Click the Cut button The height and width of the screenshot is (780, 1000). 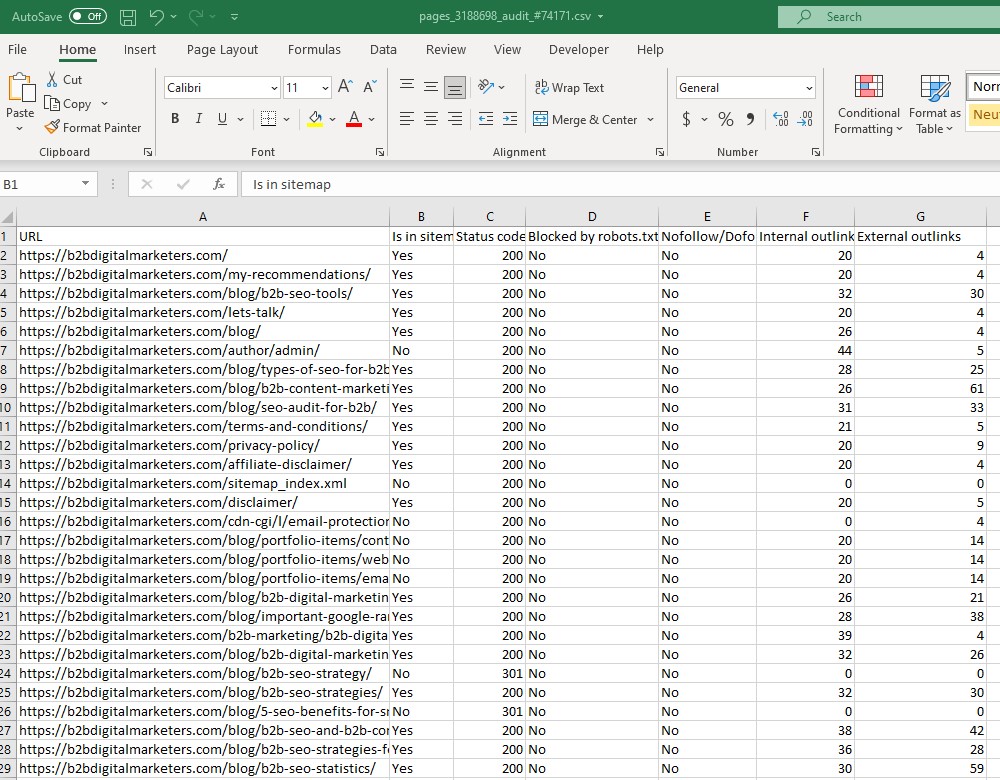pyautogui.click(x=64, y=80)
